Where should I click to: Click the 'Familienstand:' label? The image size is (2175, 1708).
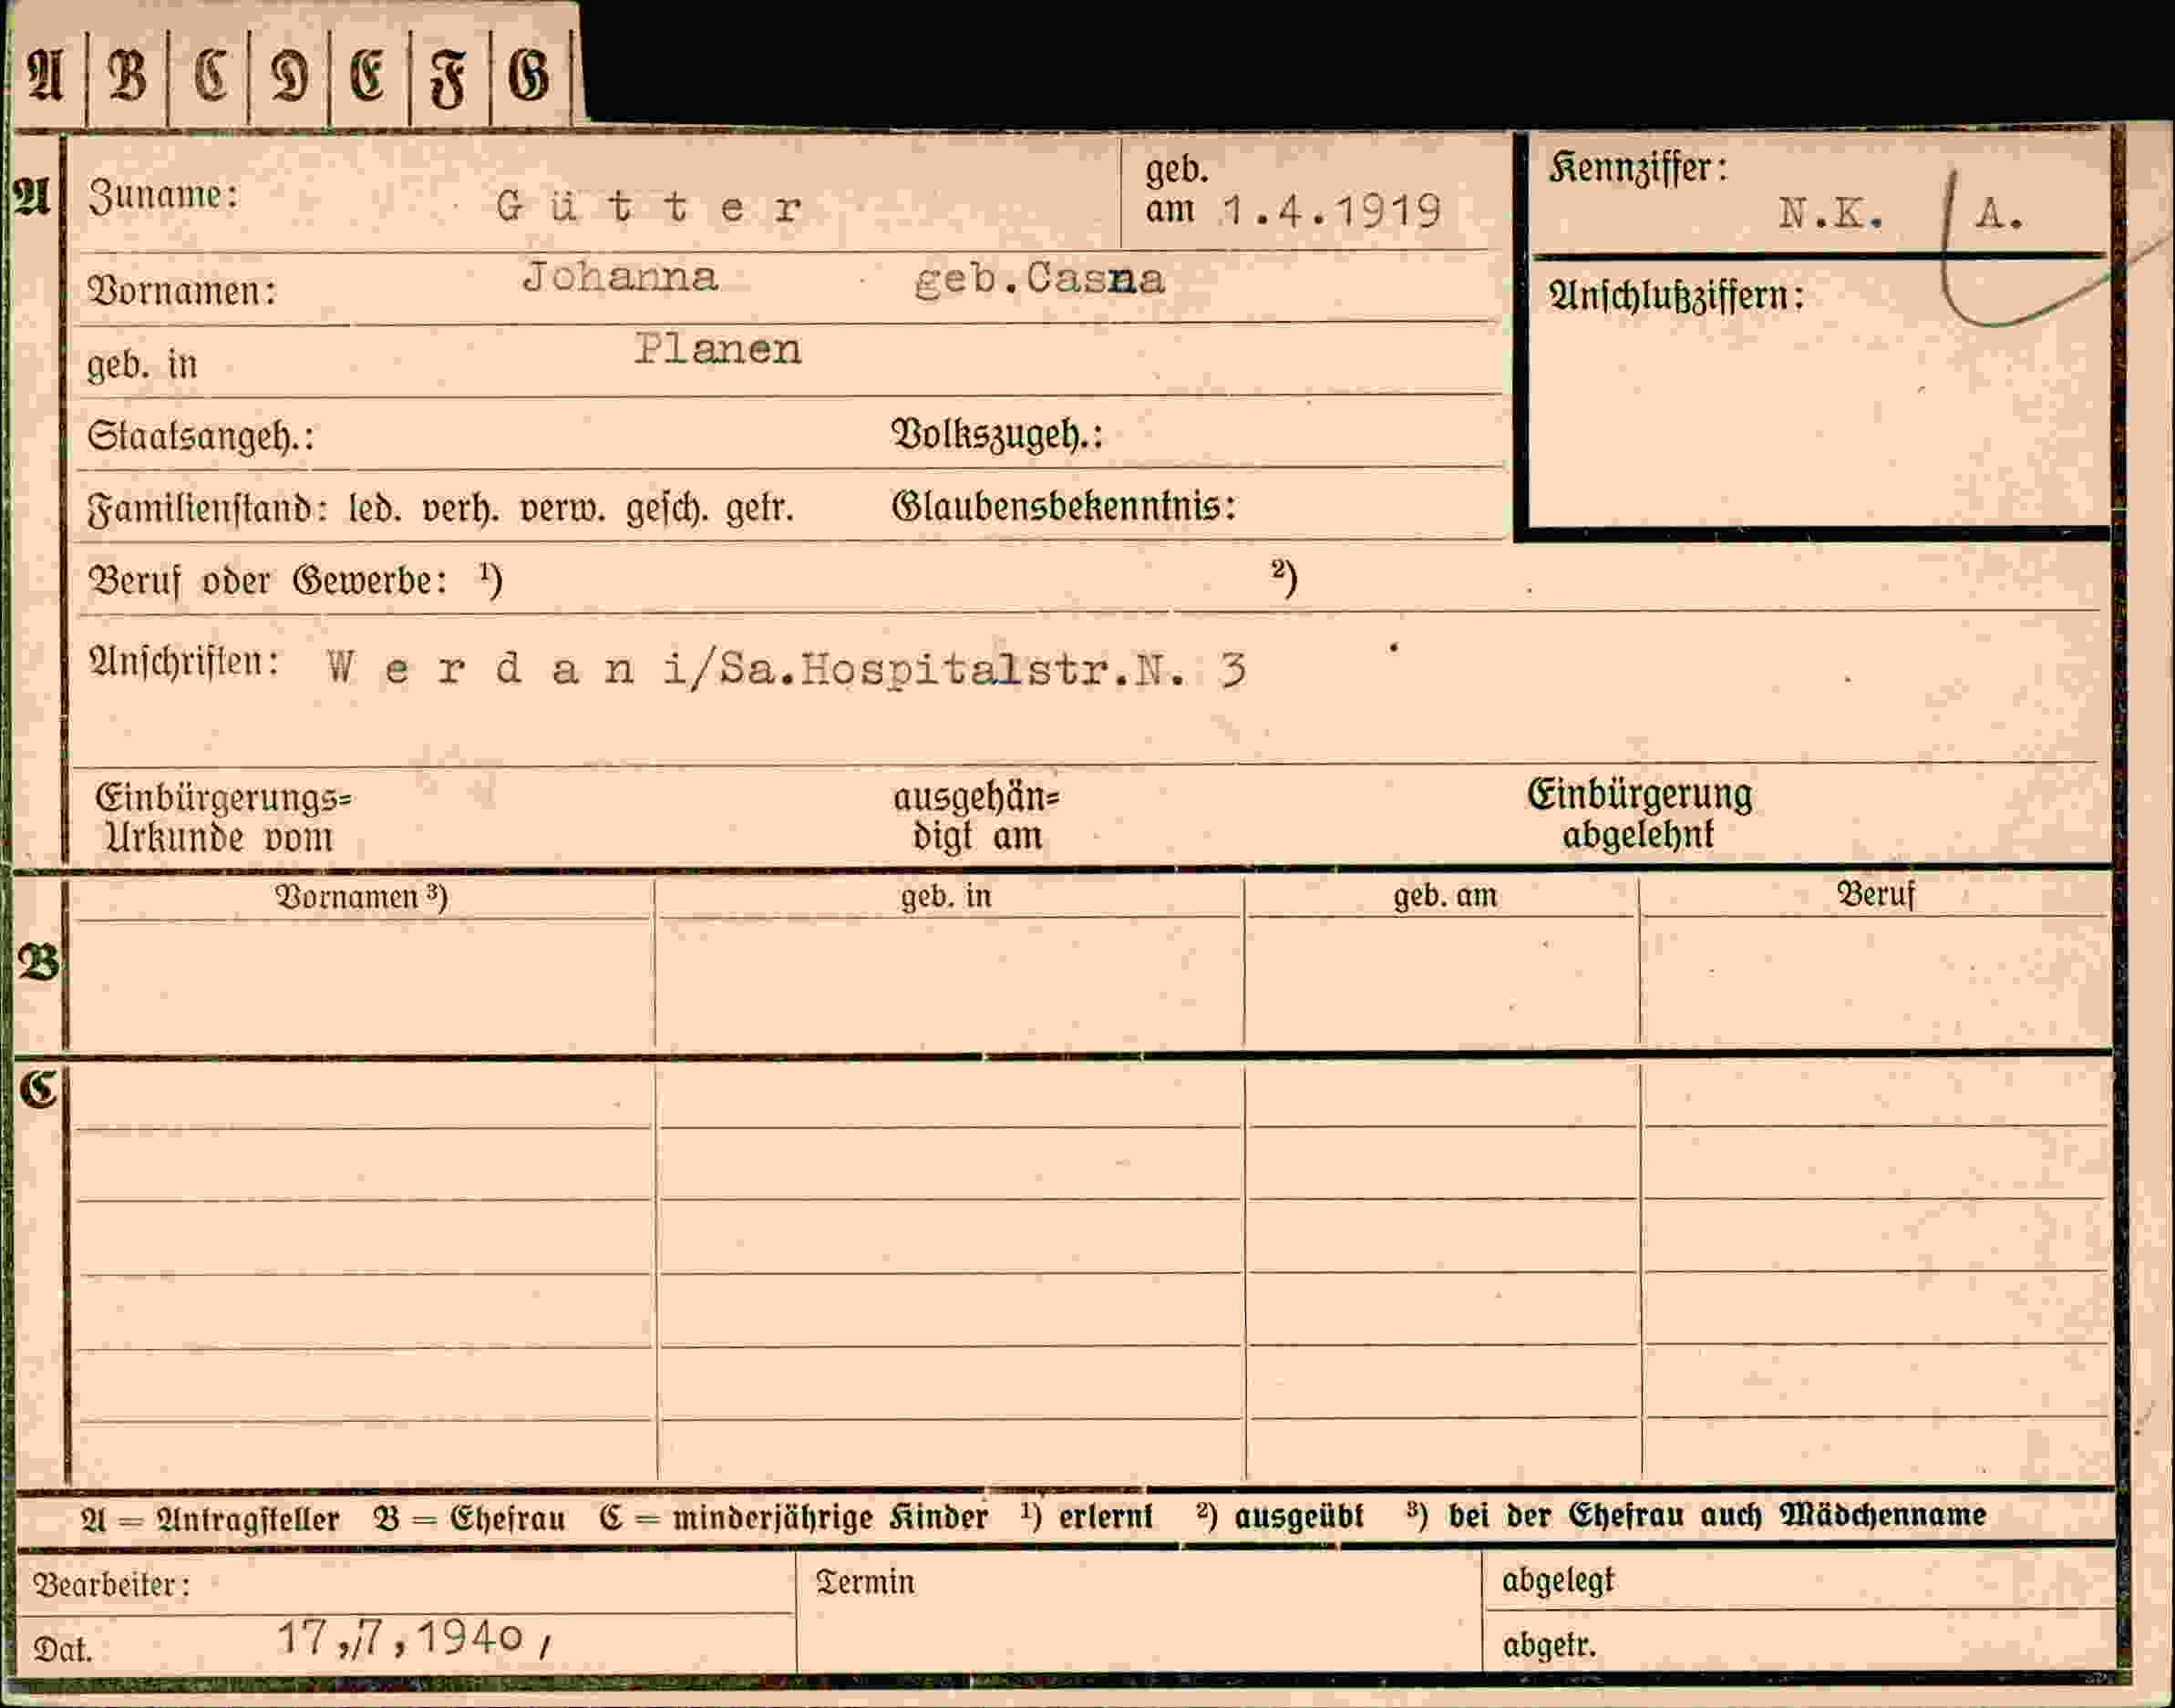tap(207, 509)
